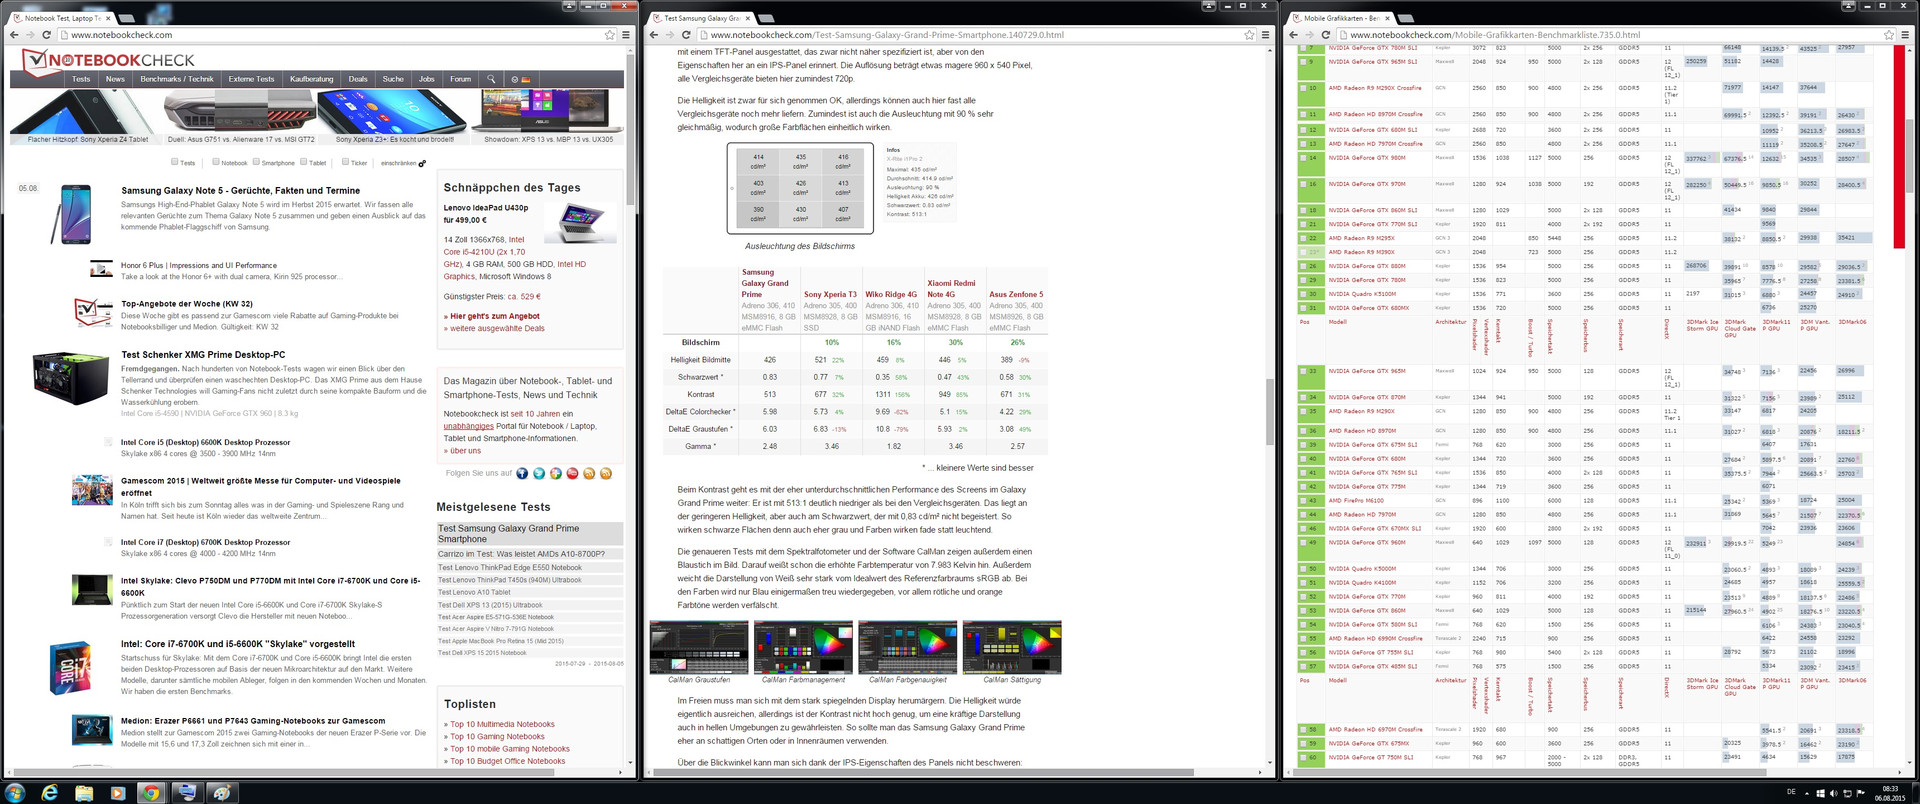
Task: Open Notebookcheck's Facebook page icon
Action: (x=523, y=473)
